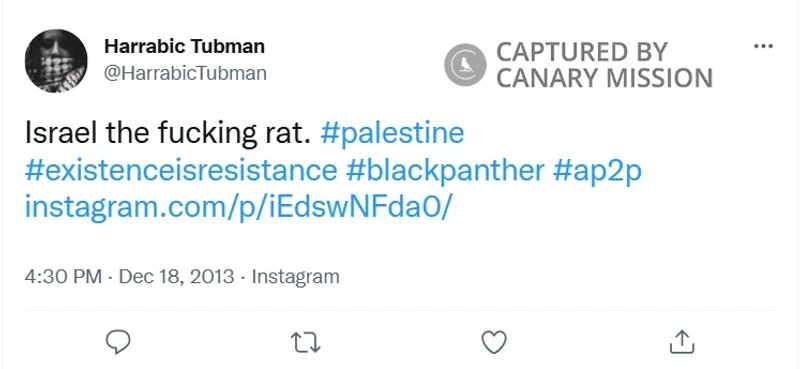Open the three-dot more options menu
This screenshot has width=800, height=369.
[763, 46]
